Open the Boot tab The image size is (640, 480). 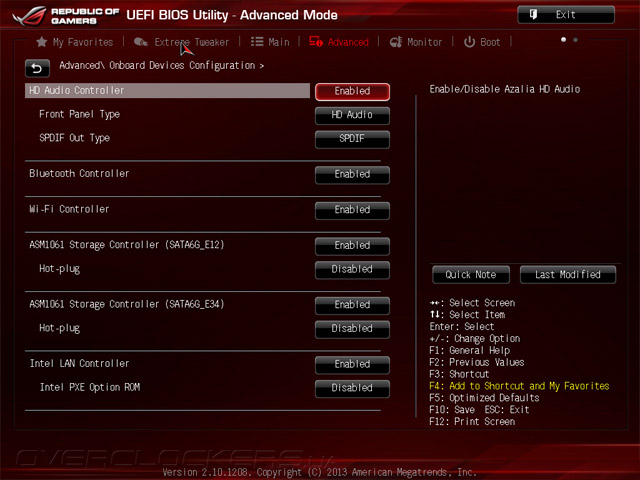click(482, 42)
